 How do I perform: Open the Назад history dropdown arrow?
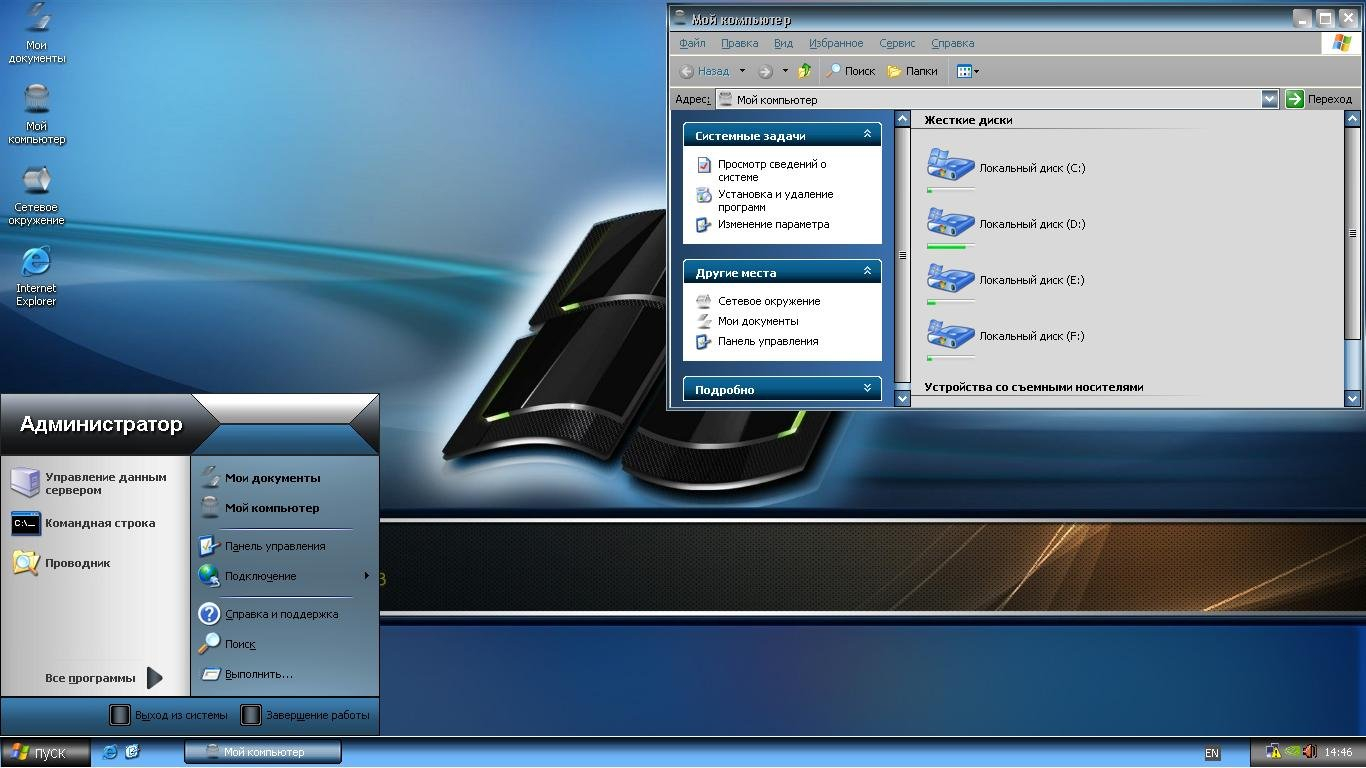coord(742,71)
